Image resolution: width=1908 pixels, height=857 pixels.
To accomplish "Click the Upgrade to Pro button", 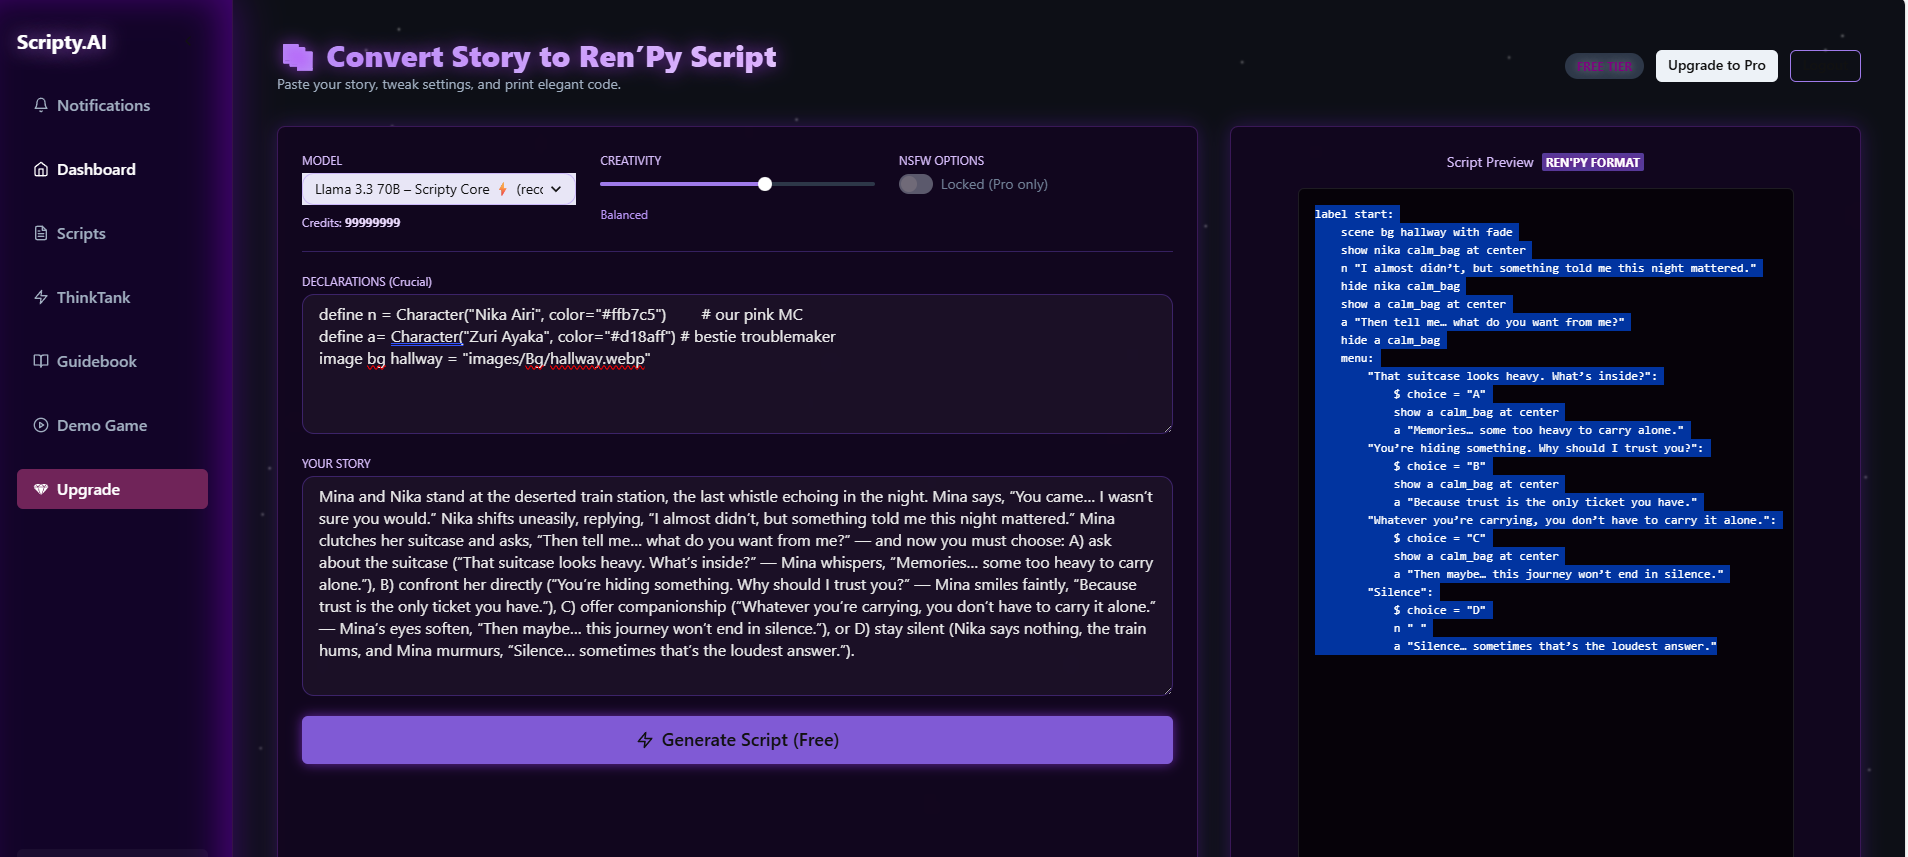I will [x=1716, y=66].
